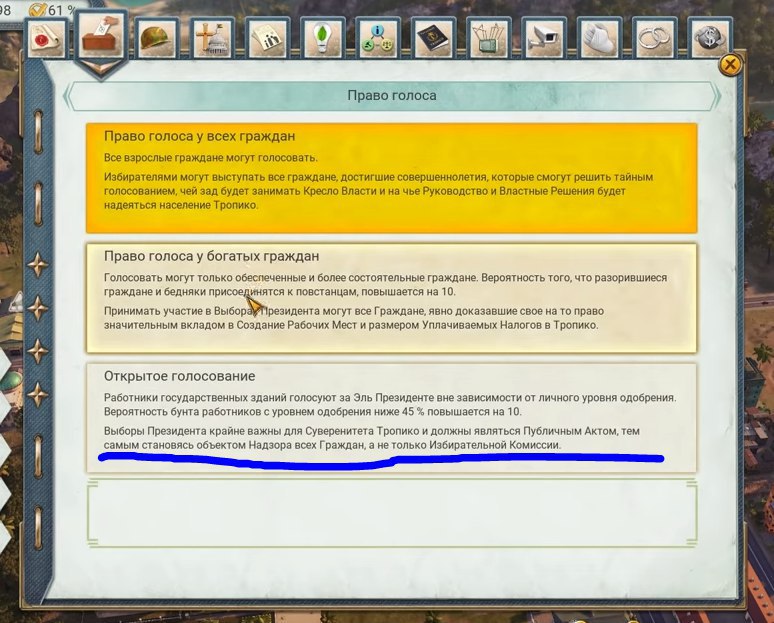Screen dimensions: 774x623
Task: Open the lightbulb with green leaf tab
Action: pos(322,39)
